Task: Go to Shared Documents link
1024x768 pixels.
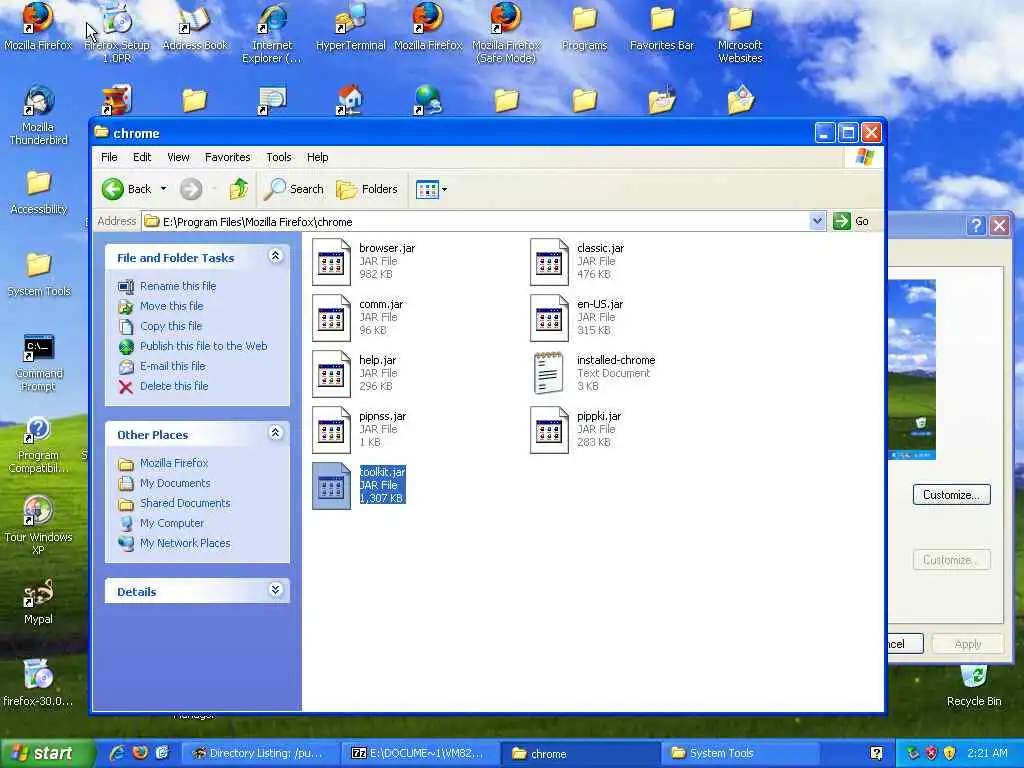Action: click(185, 504)
